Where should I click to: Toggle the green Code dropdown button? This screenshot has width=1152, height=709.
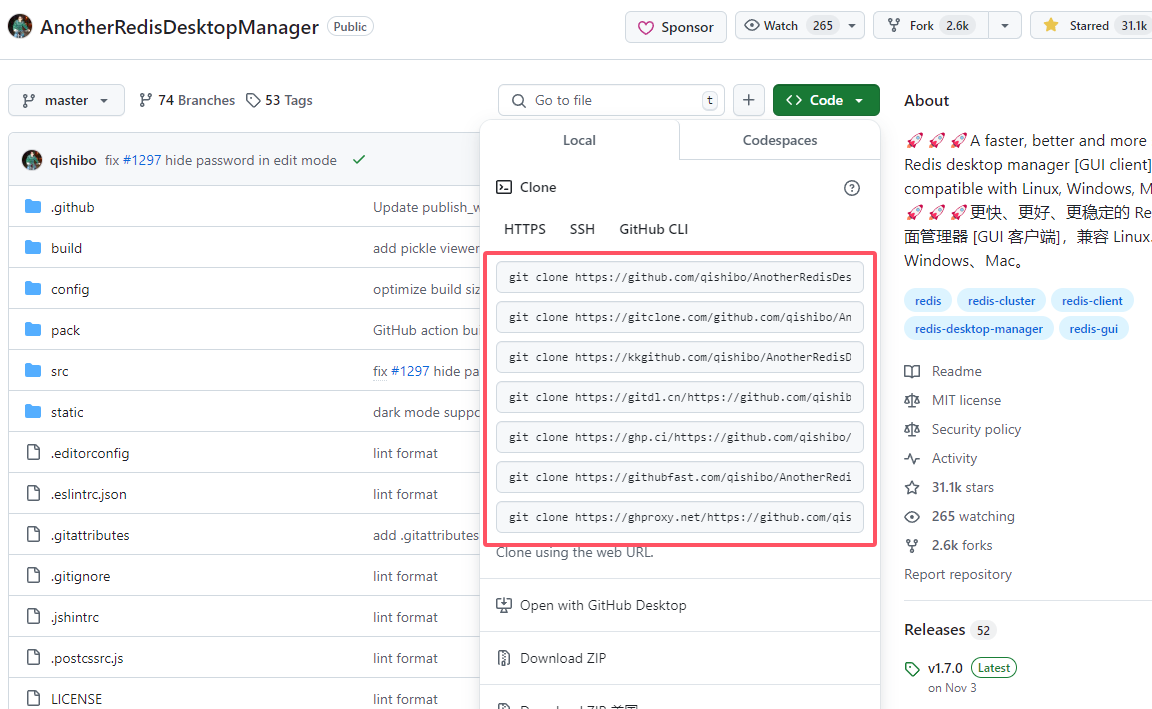826,101
